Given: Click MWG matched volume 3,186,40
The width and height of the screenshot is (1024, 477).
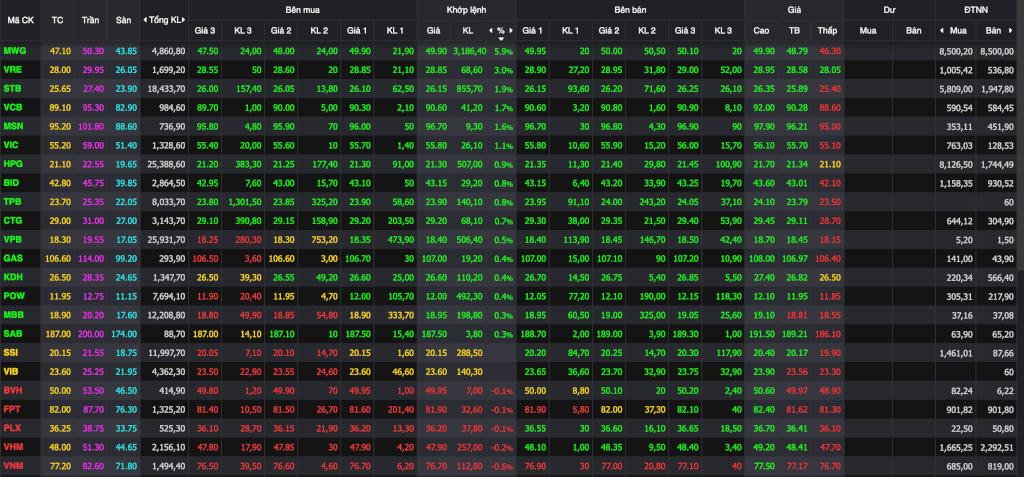Looking at the screenshot, I should coord(470,50).
